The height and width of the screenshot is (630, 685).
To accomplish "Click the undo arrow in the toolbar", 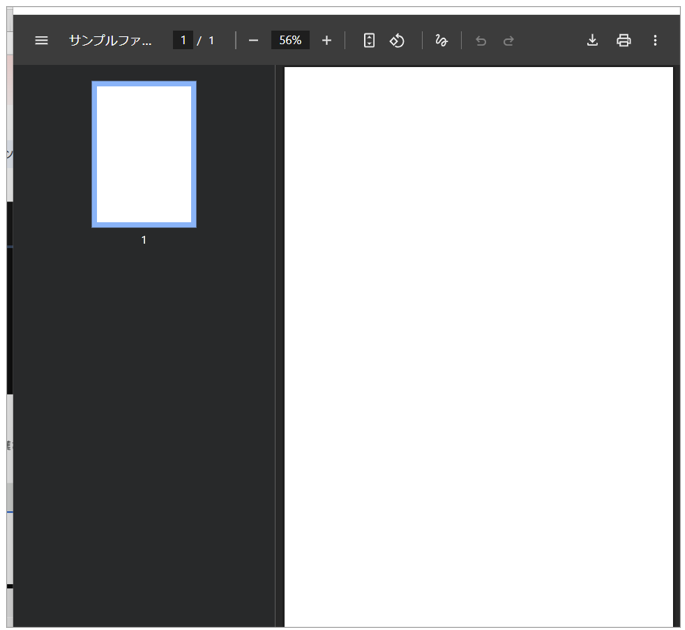I will 481,41.
